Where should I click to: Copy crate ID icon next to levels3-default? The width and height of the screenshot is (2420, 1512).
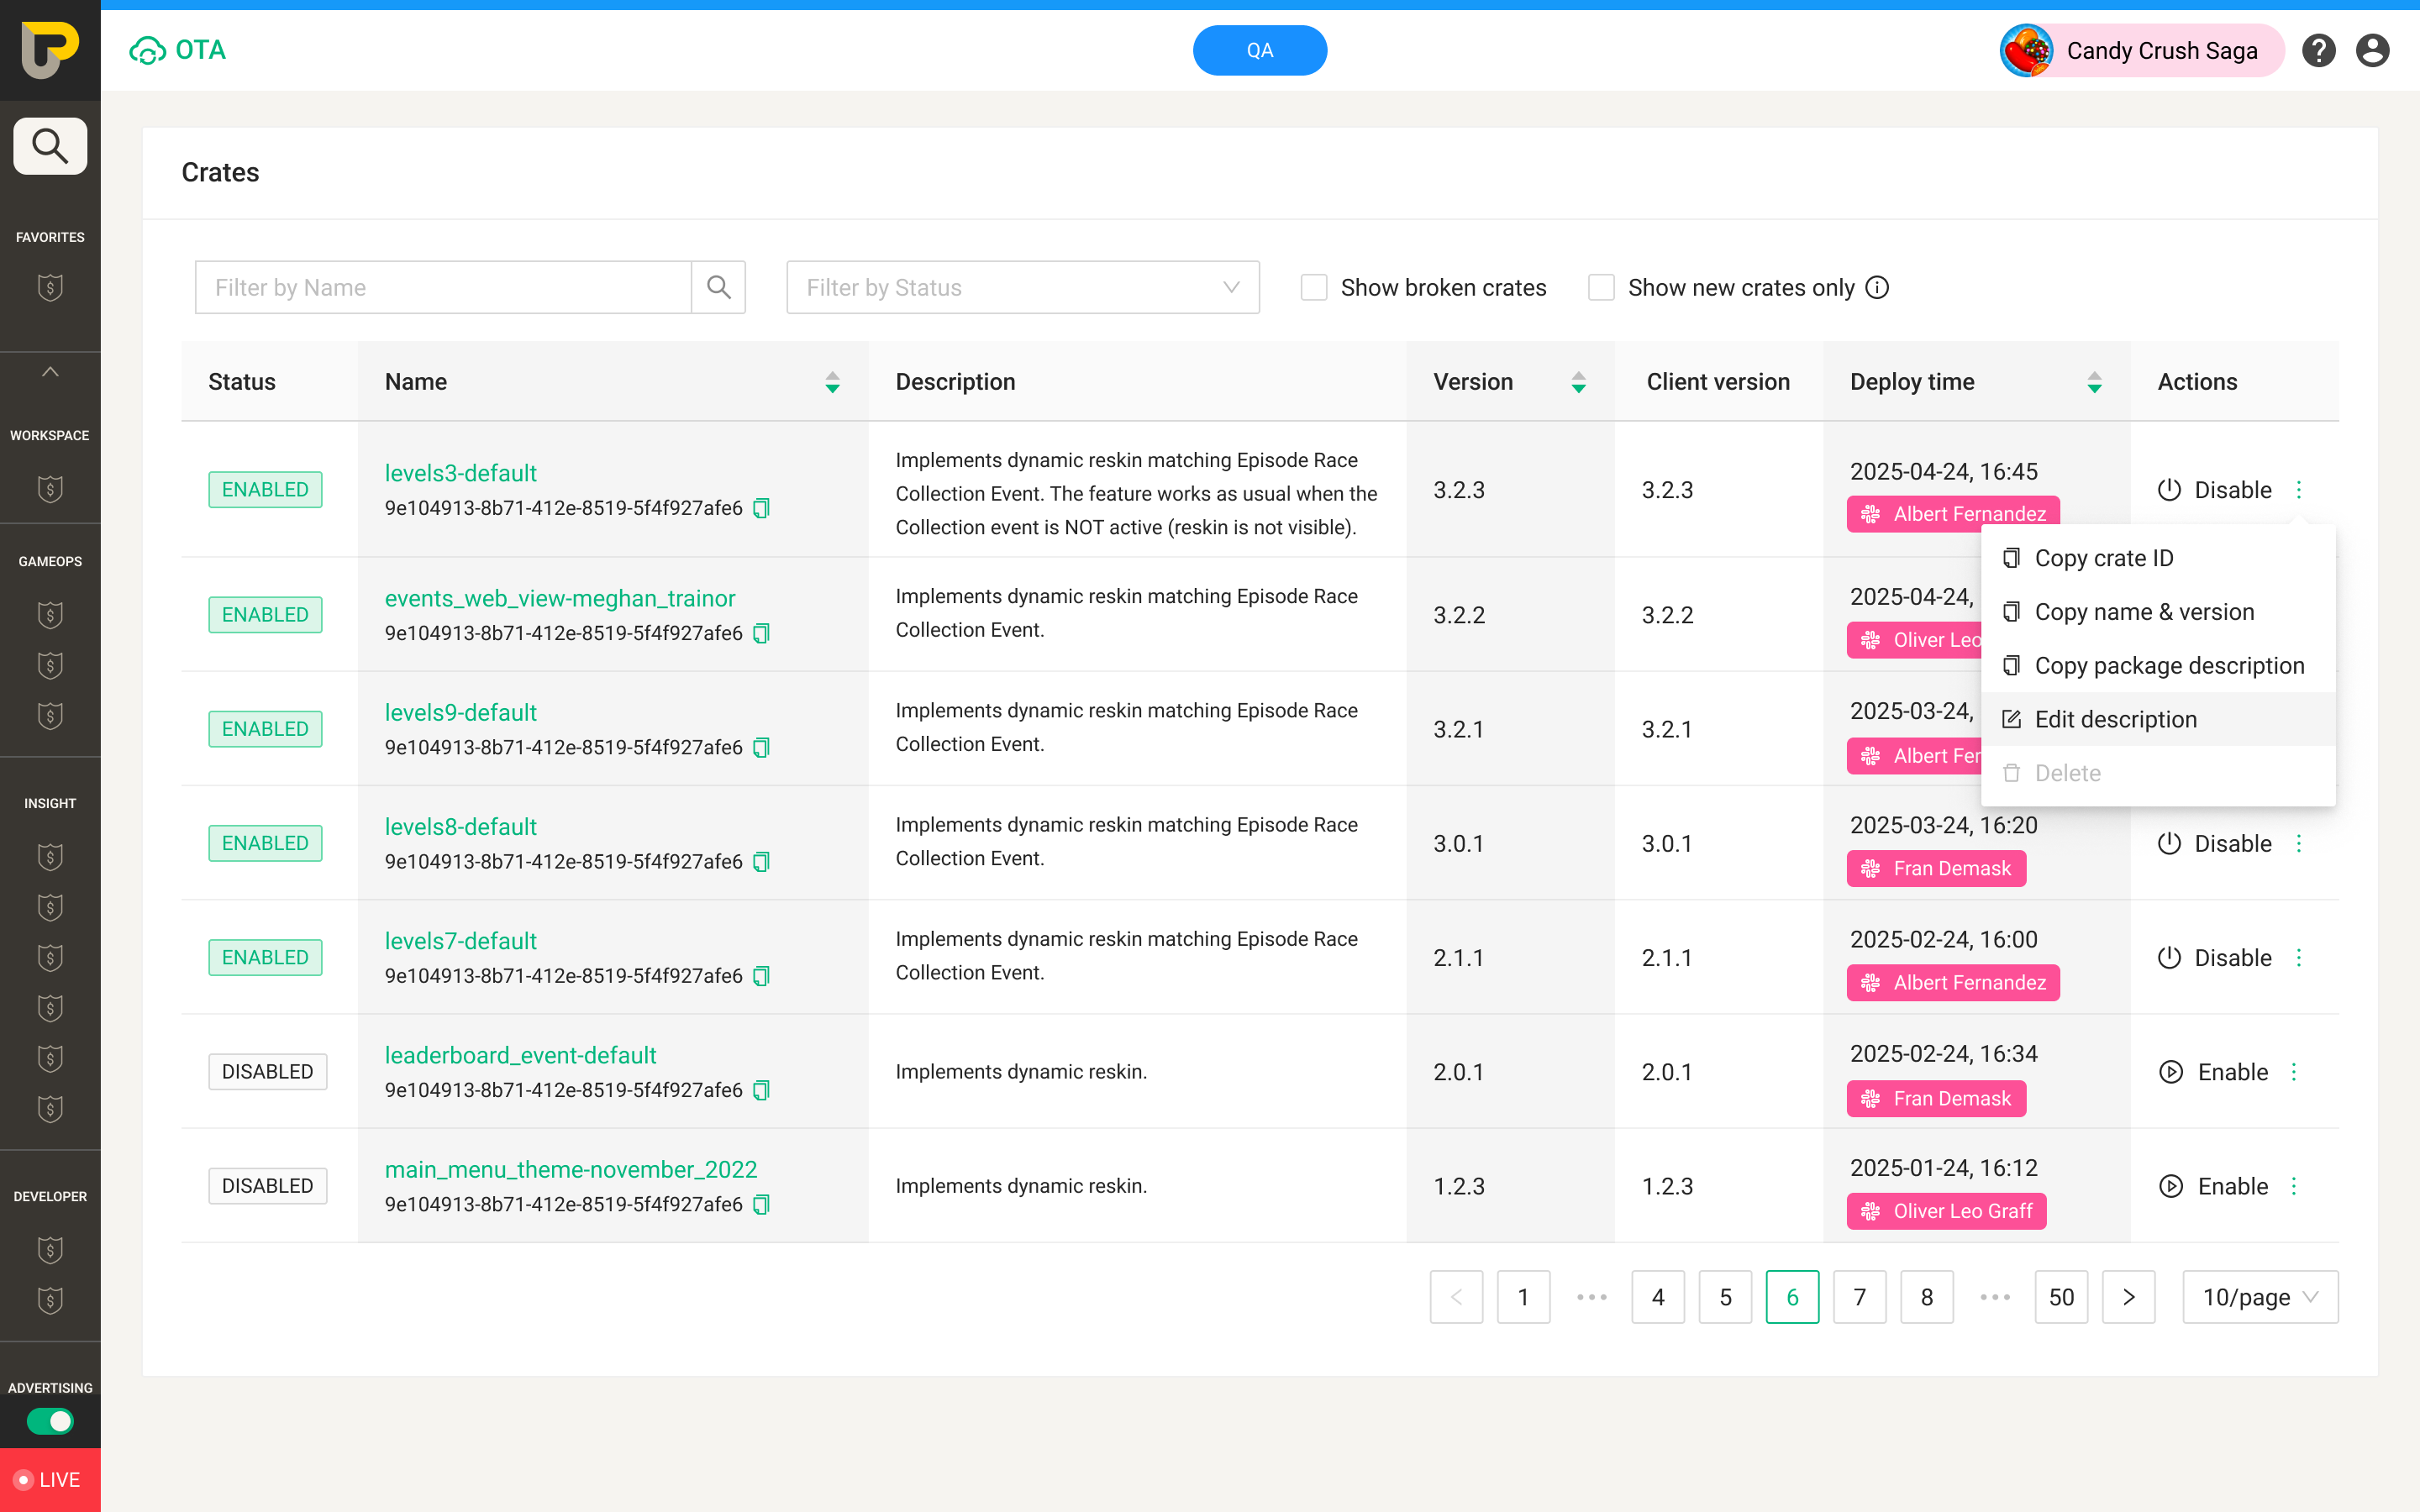coord(761,508)
